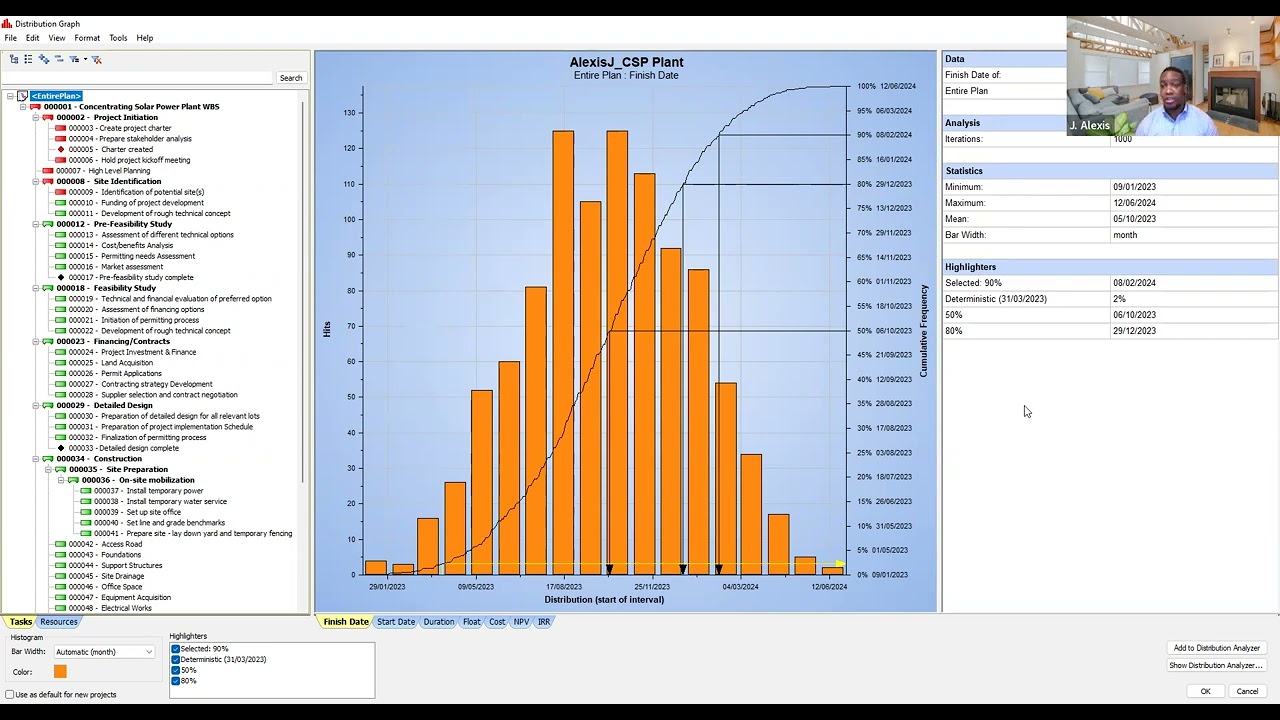Viewport: 1280px width, 720px height.
Task: Open the filter icon's dropdown arrow
Action: tap(85, 59)
